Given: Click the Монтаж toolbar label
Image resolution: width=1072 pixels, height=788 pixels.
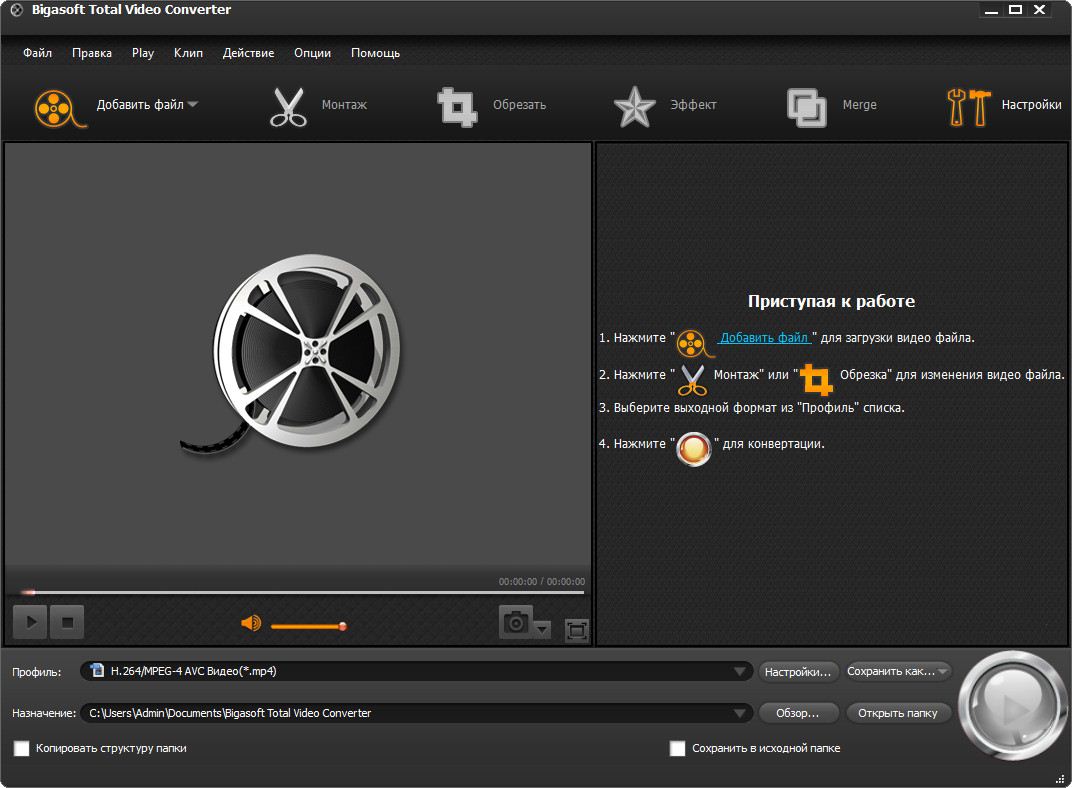Looking at the screenshot, I should 344,105.
